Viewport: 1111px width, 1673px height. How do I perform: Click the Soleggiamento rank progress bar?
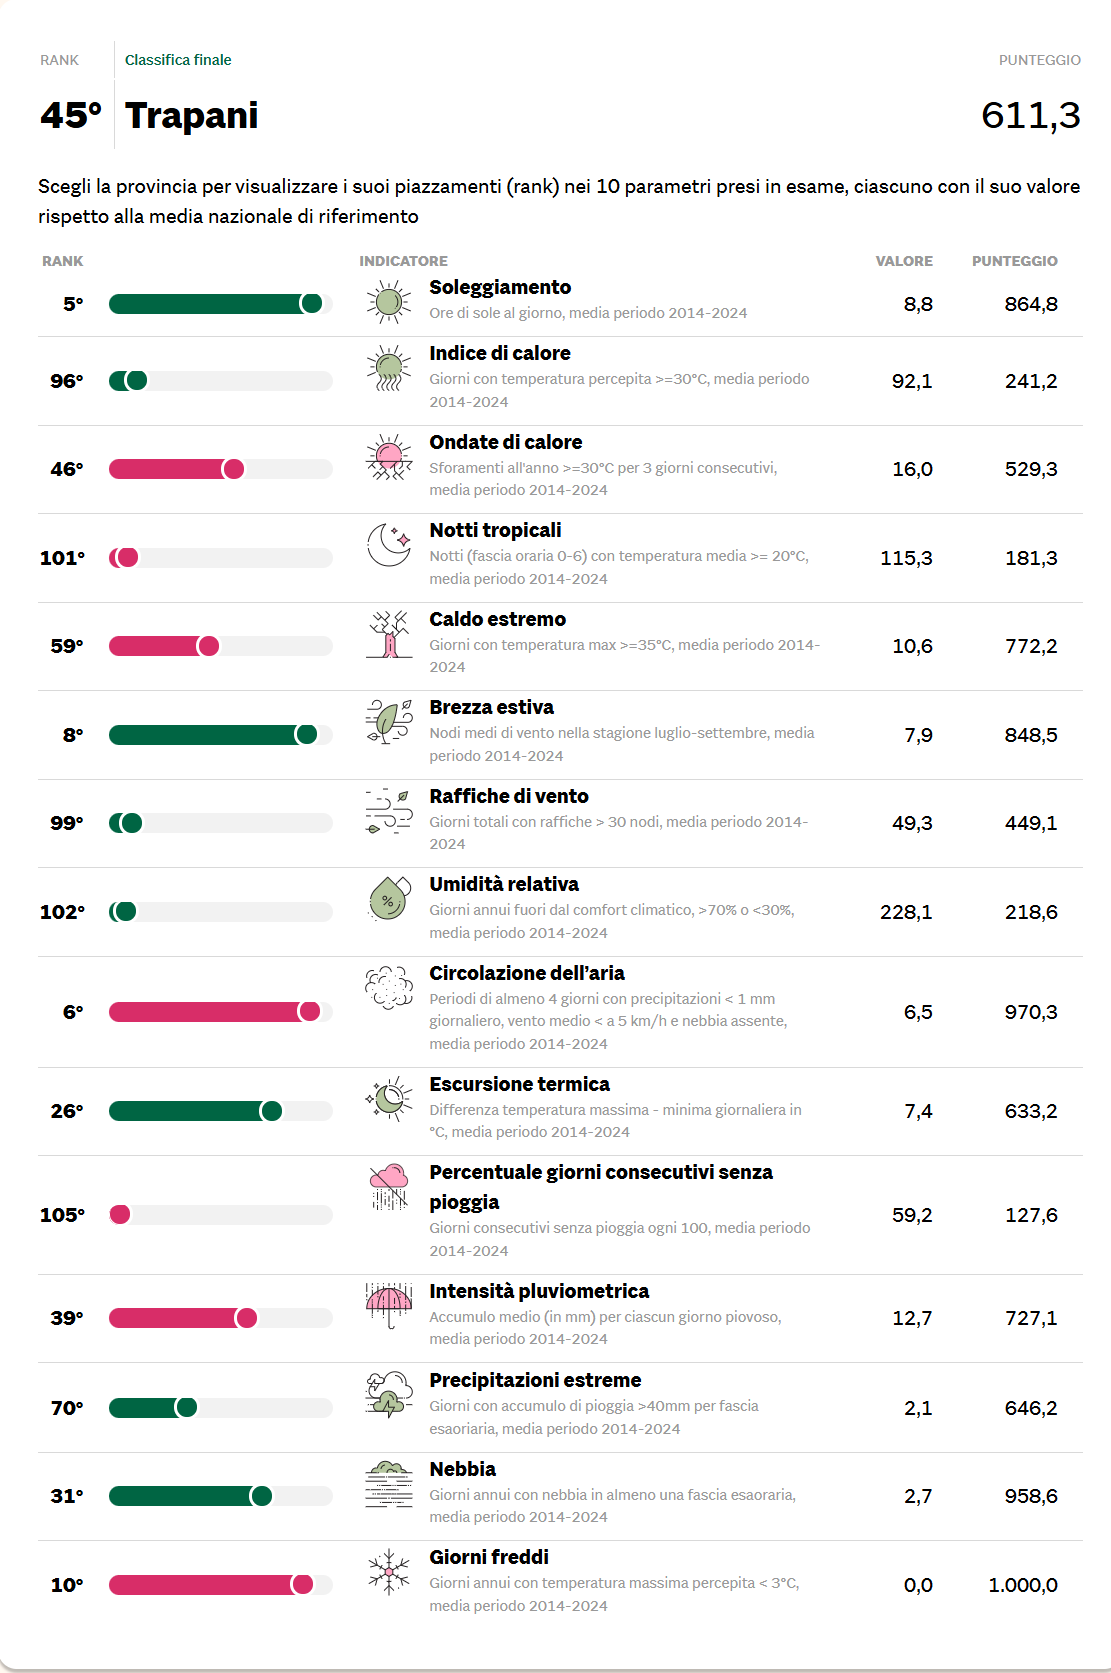coord(220,304)
